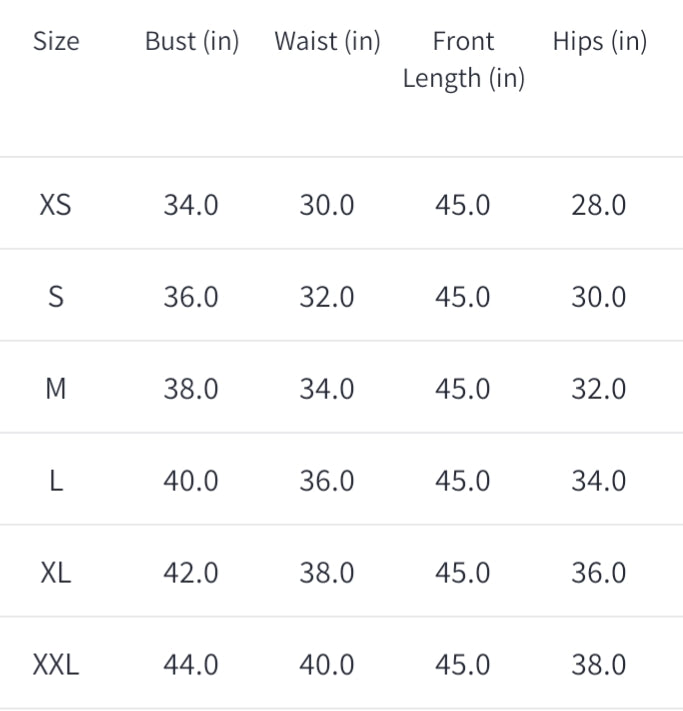Select the XXL size row label
Screen dimensions: 683x711
tap(56, 665)
